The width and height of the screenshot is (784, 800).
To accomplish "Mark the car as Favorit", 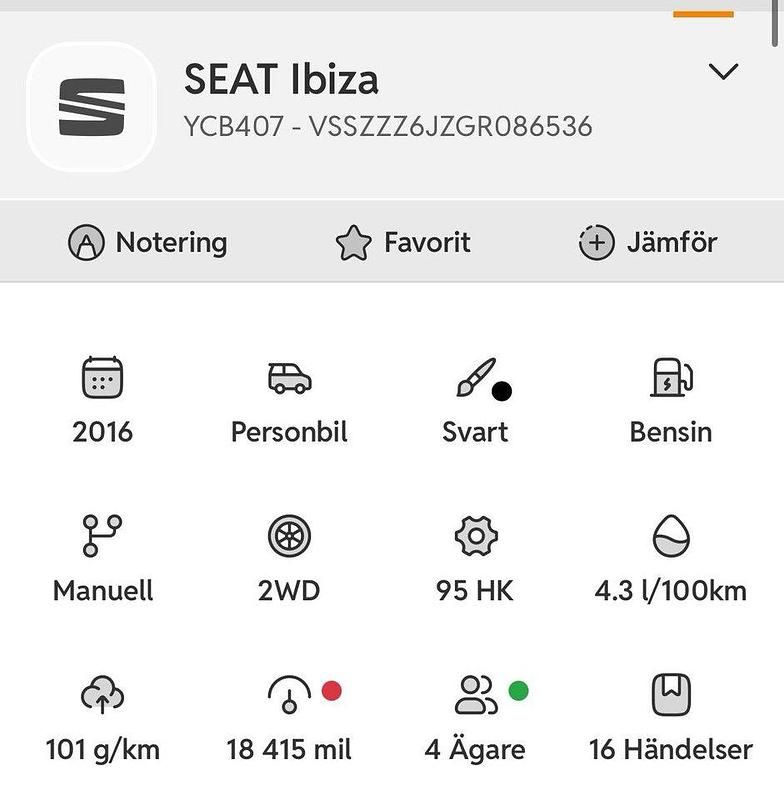I will (403, 242).
